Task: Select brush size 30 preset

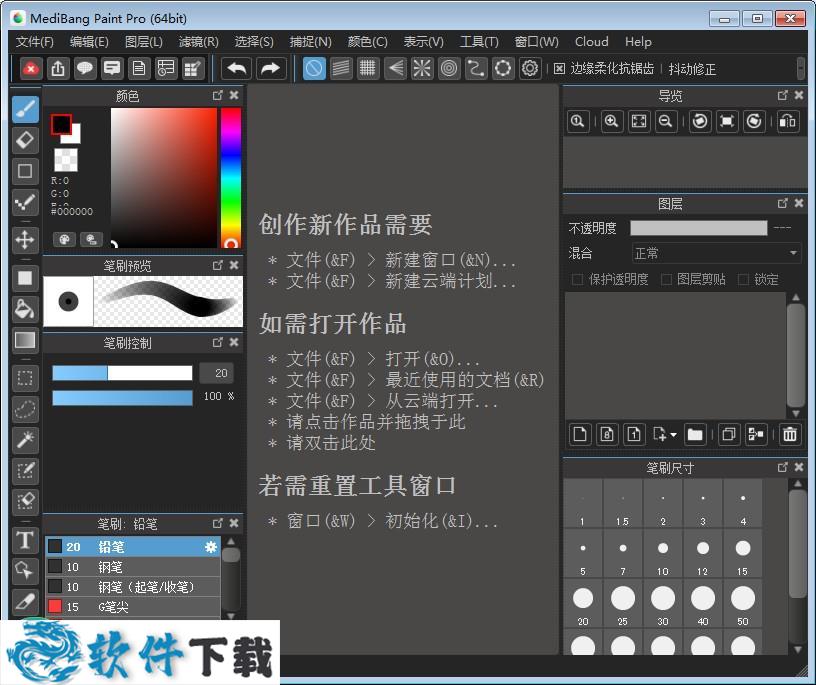Action: (663, 604)
